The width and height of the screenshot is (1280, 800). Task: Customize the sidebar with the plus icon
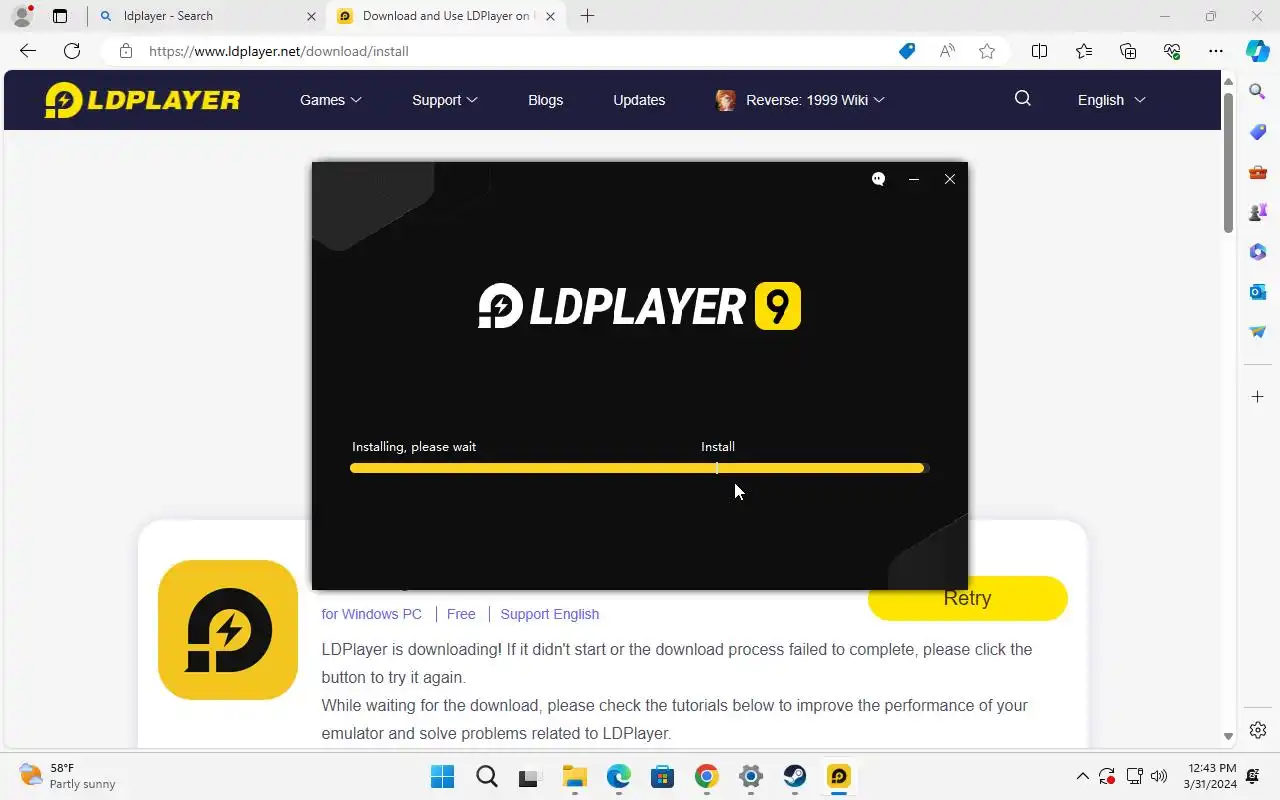pyautogui.click(x=1258, y=397)
